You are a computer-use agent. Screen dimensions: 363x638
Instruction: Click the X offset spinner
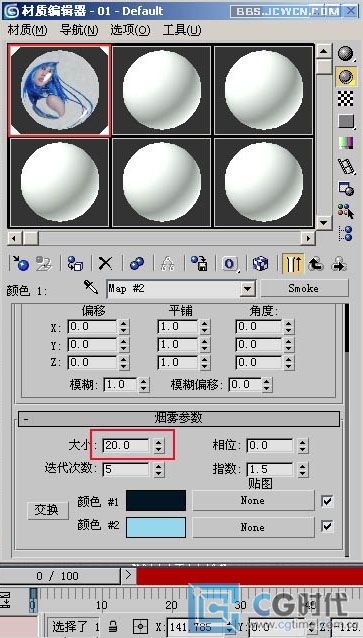124,327
